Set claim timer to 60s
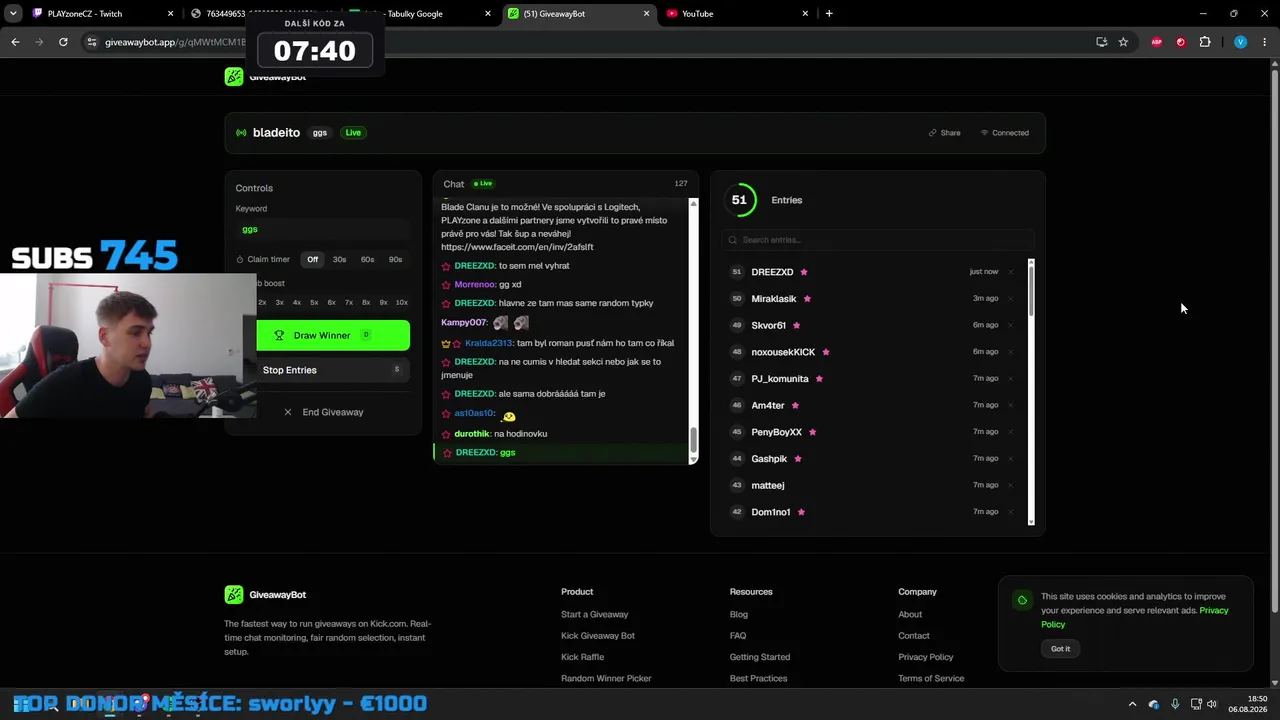Viewport: 1280px width, 720px height. pos(368,260)
